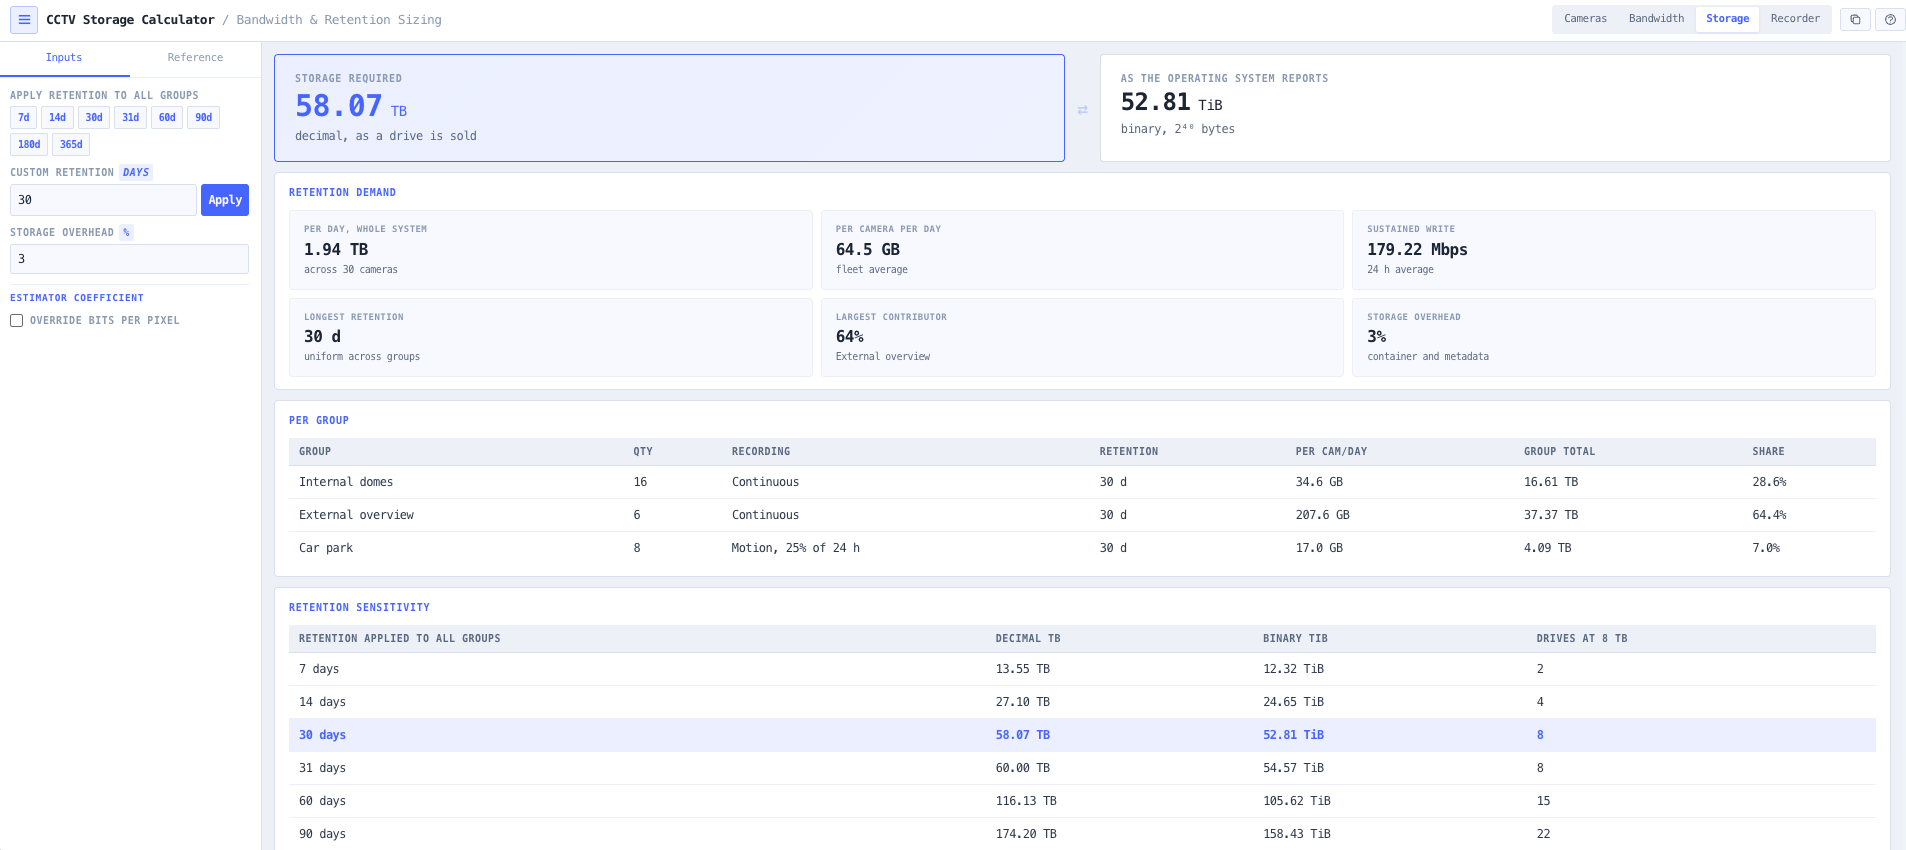Click the Motion, 25% of 24 h cell
The height and width of the screenshot is (850, 1906).
(795, 548)
